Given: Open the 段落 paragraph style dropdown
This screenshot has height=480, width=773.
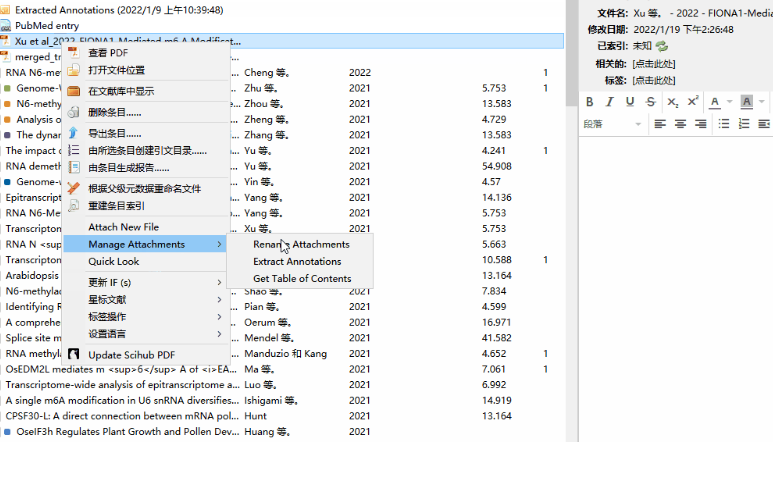Looking at the screenshot, I should 612,124.
